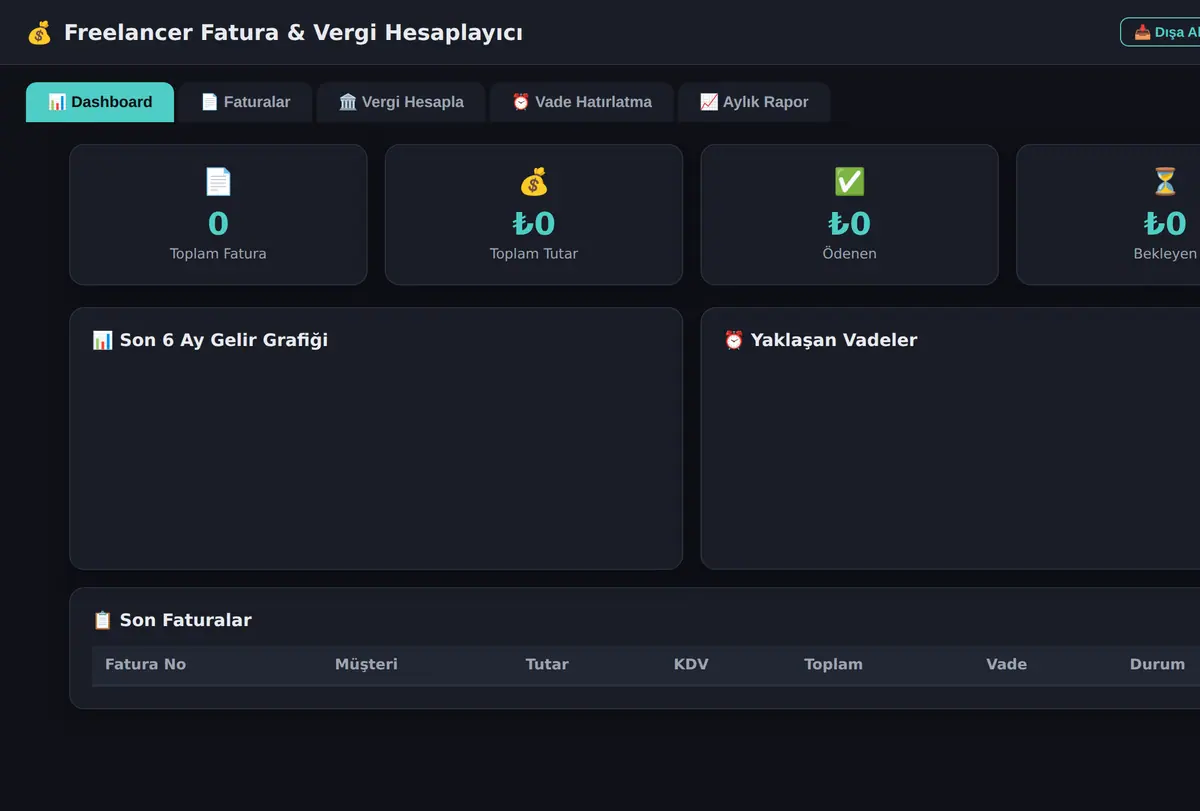Click the Toplam Fatura count value 0
Viewport: 1200px width, 811px height.
218,223
